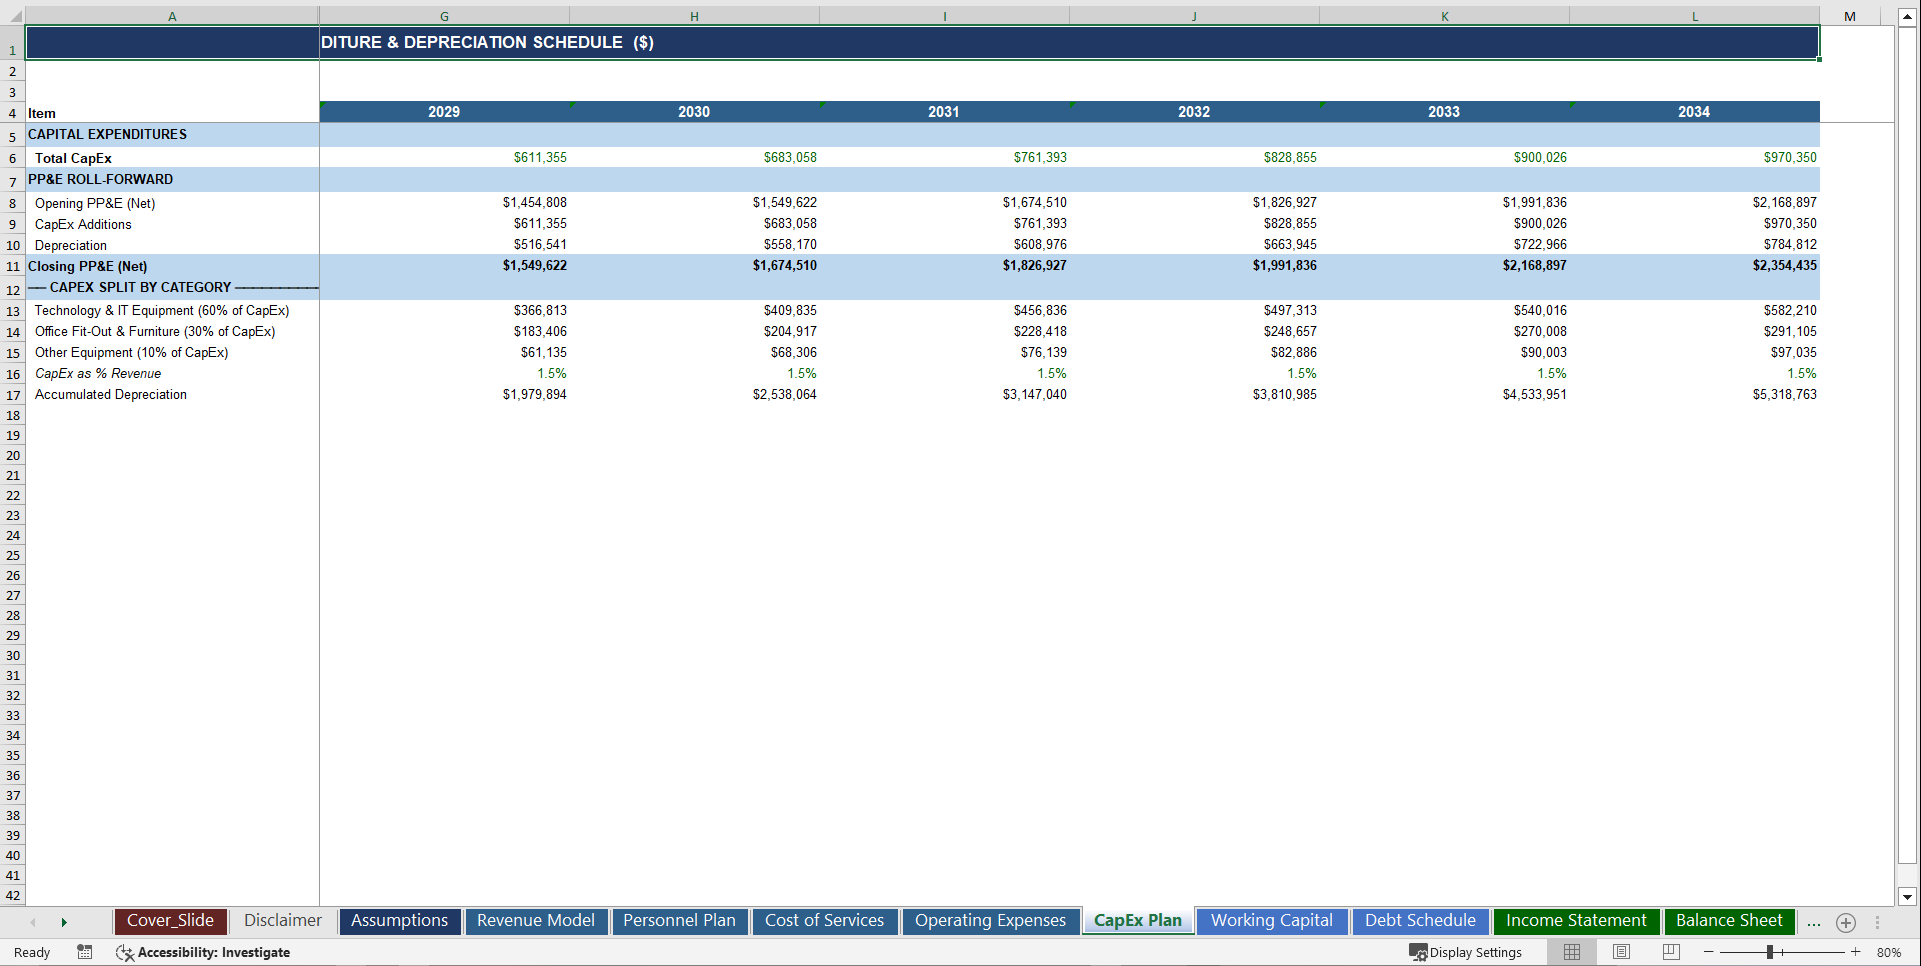
Task: Click the vertical scrollbar down arrow
Action: [x=1907, y=898]
